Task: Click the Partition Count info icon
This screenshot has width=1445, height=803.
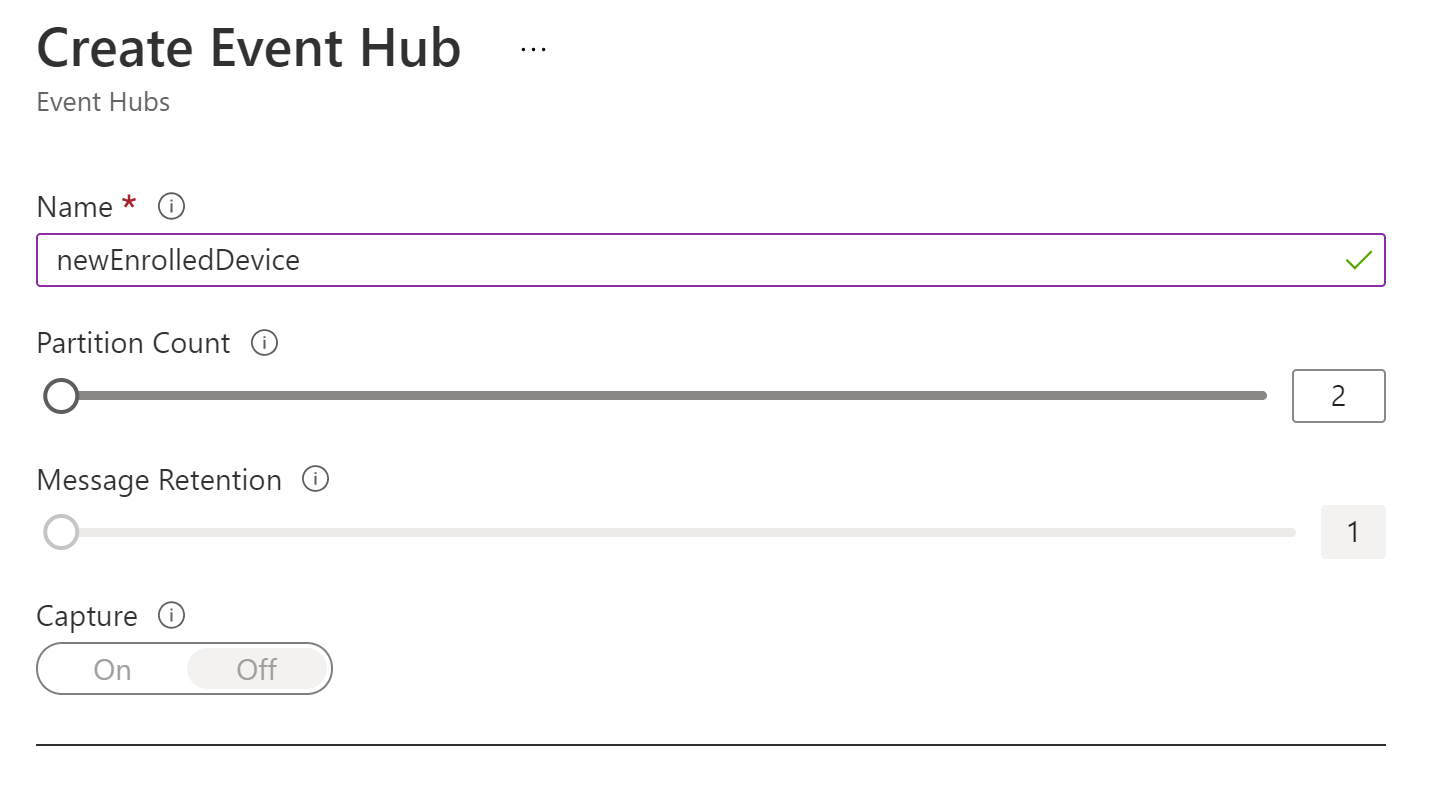Action: (x=264, y=344)
